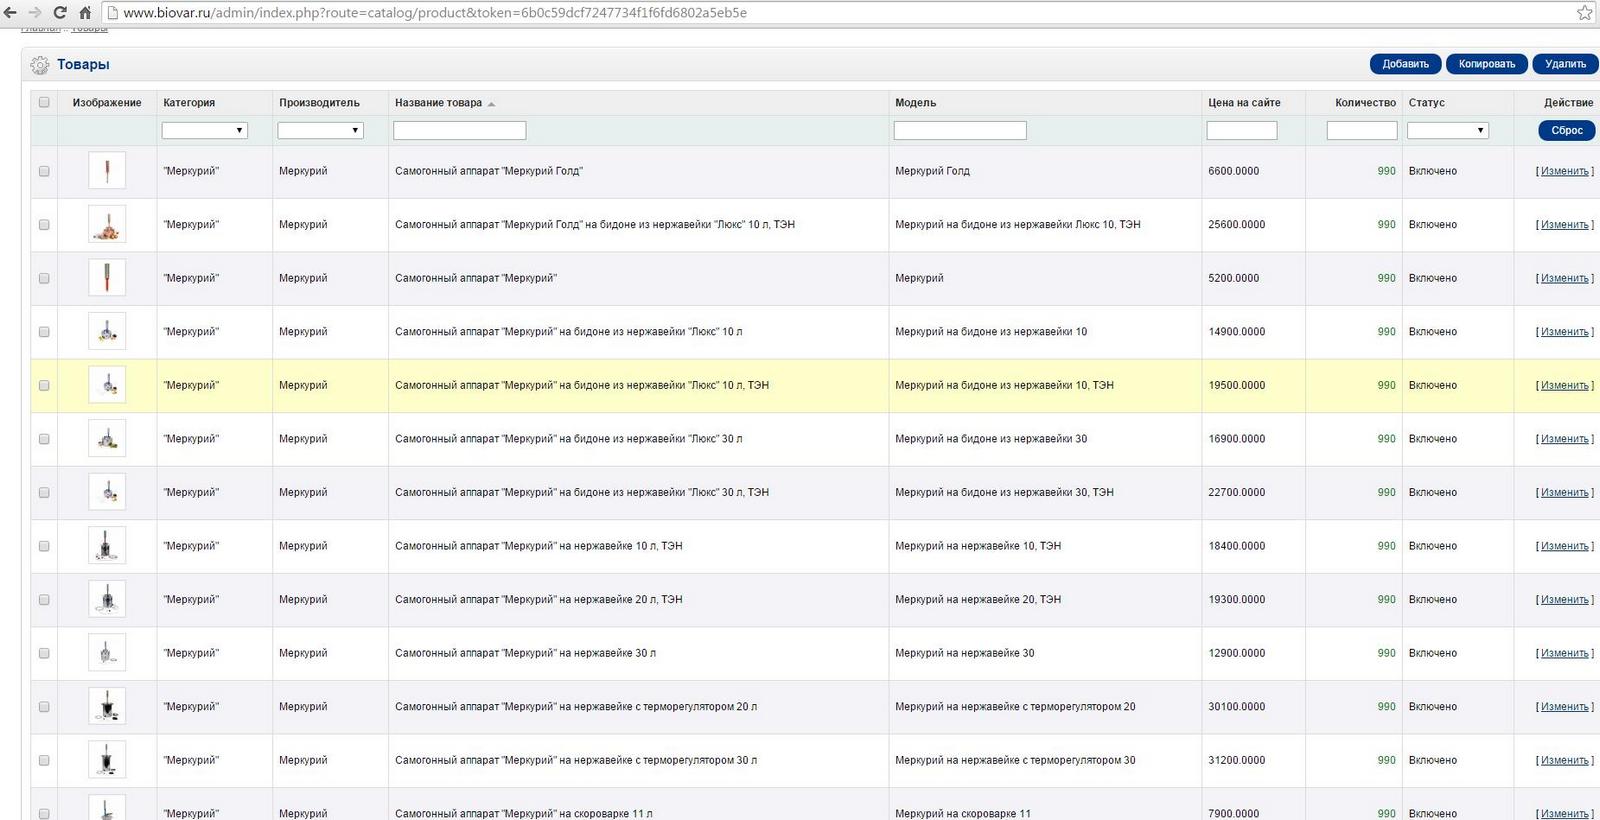Click the ascending sort arrow near Название товара
Screen dimensions: 1600x820
tap(491, 104)
